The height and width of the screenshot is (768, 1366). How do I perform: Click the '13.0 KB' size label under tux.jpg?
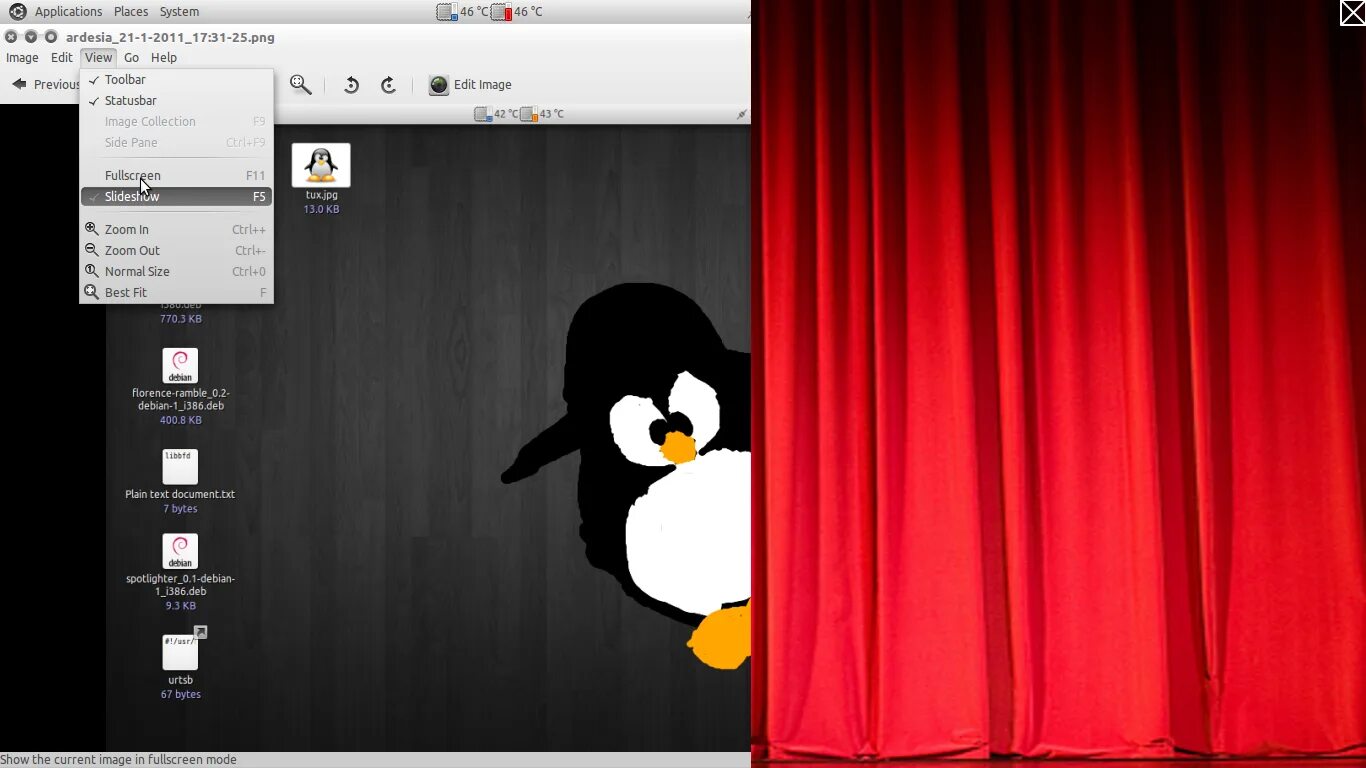point(321,210)
